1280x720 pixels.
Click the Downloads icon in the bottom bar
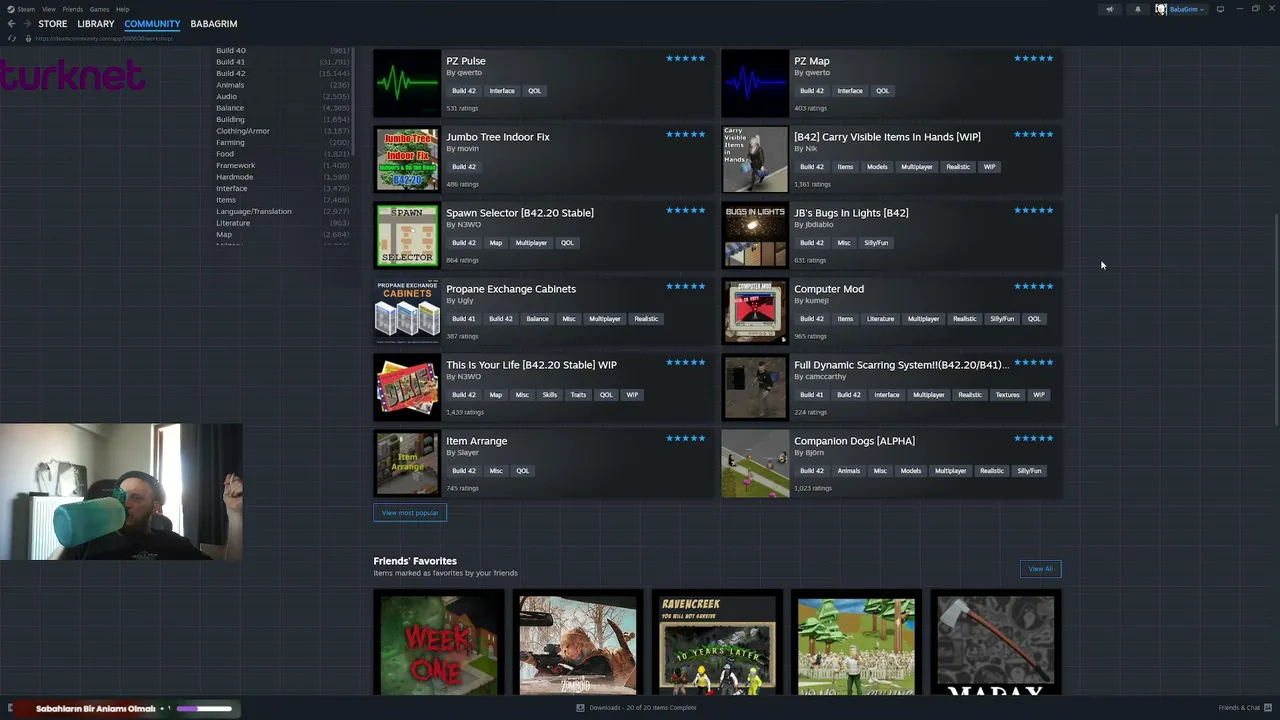pyautogui.click(x=580, y=708)
